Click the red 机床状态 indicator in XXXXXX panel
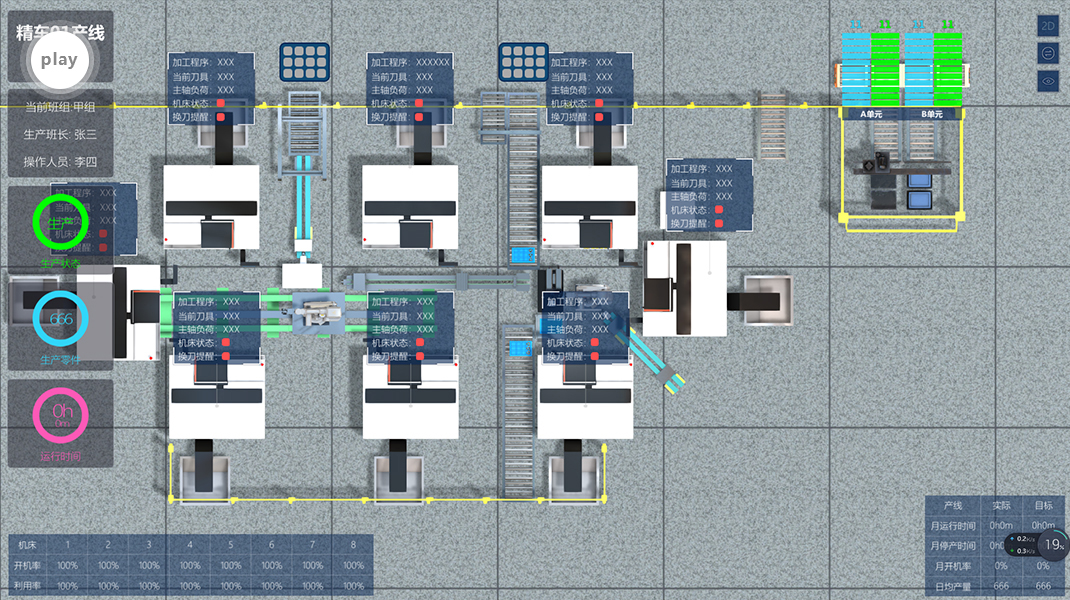 (x=419, y=103)
